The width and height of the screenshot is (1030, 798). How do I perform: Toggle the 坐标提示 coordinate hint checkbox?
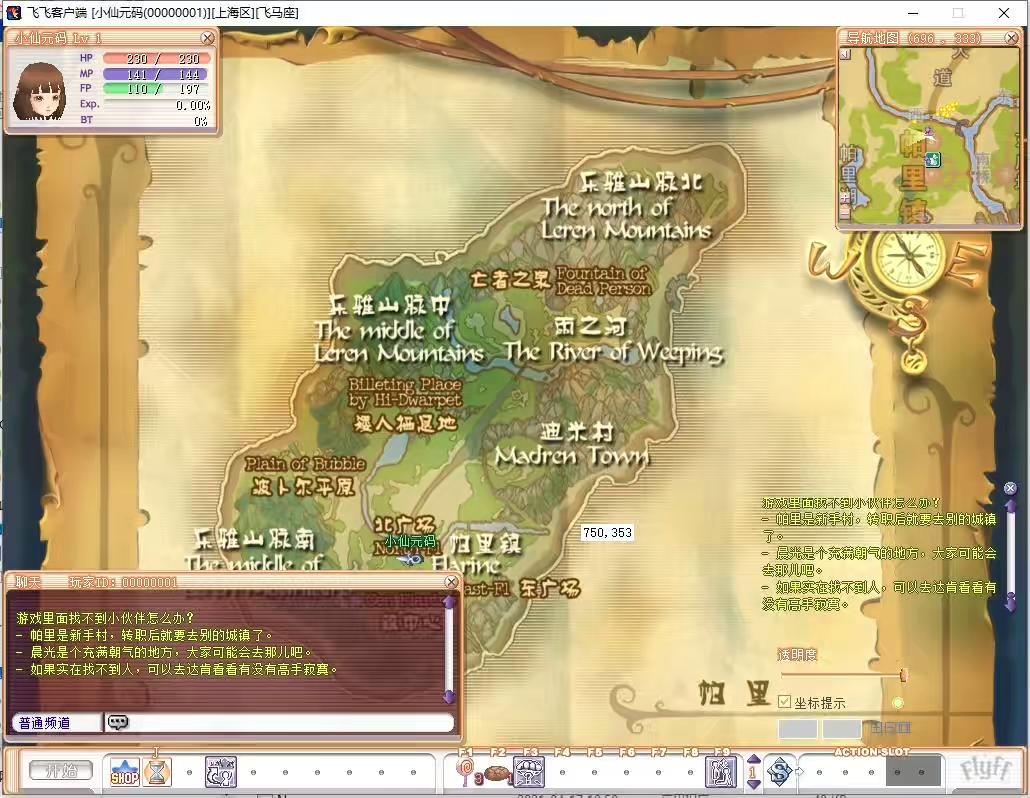point(784,702)
